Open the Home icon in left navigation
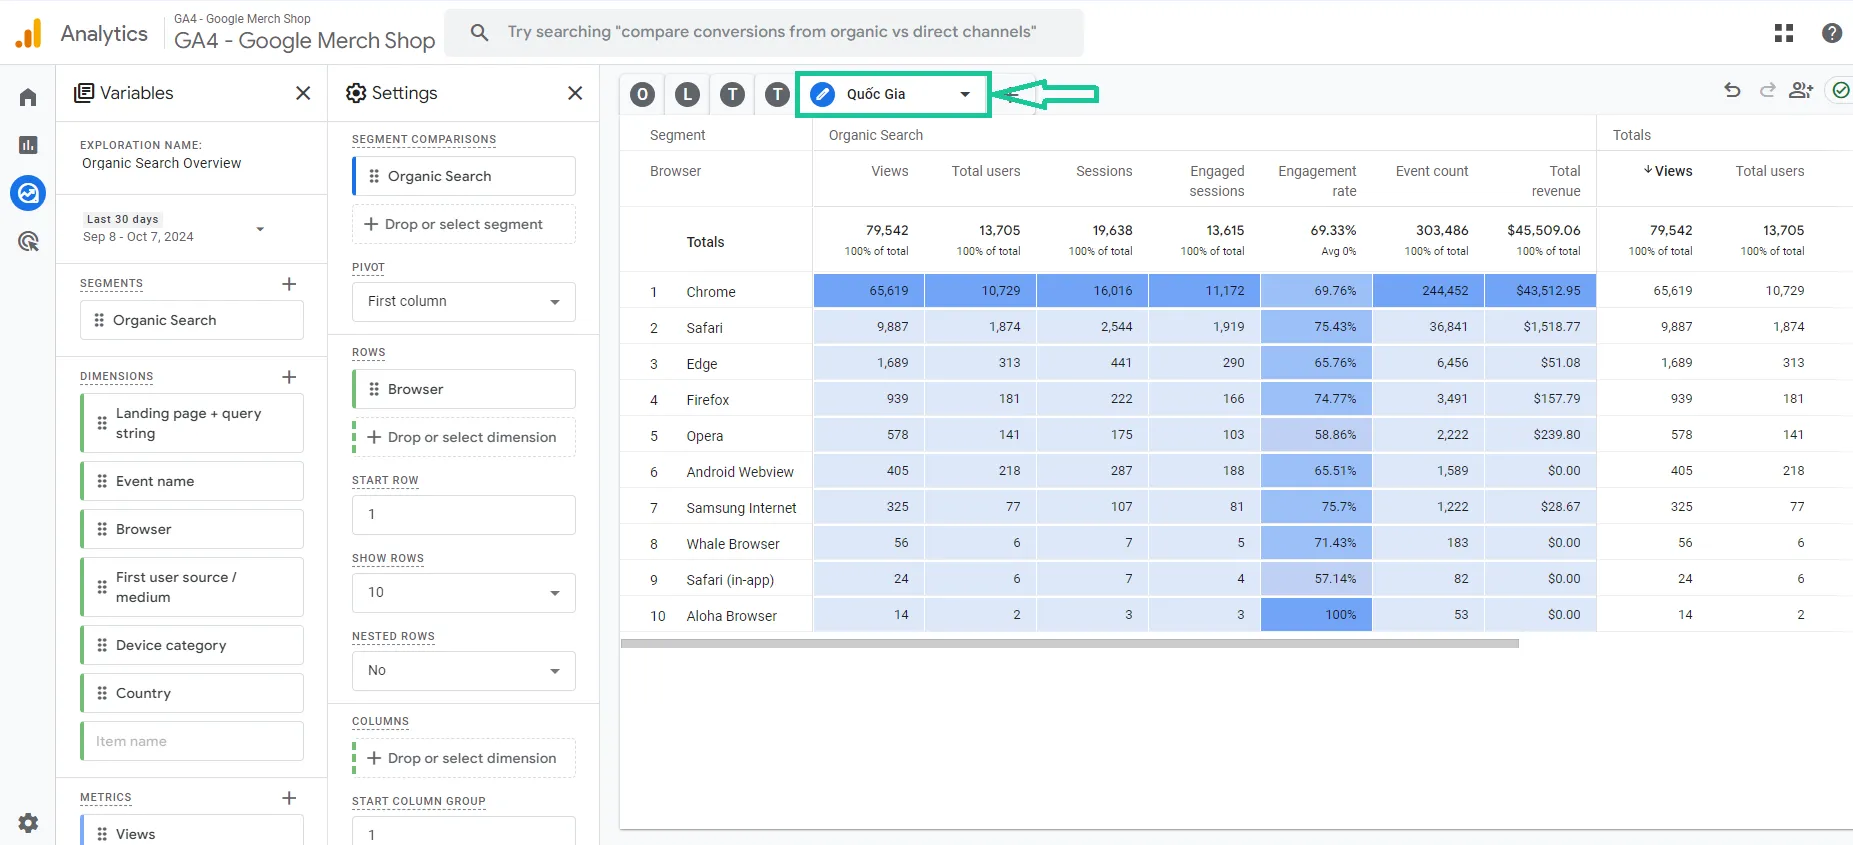The image size is (1853, 845). click(28, 97)
